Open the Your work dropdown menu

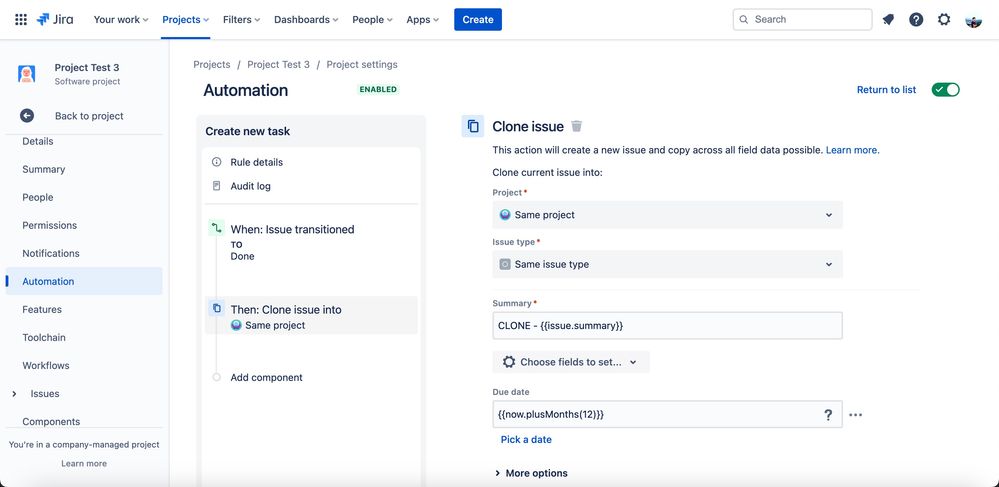pyautogui.click(x=120, y=20)
